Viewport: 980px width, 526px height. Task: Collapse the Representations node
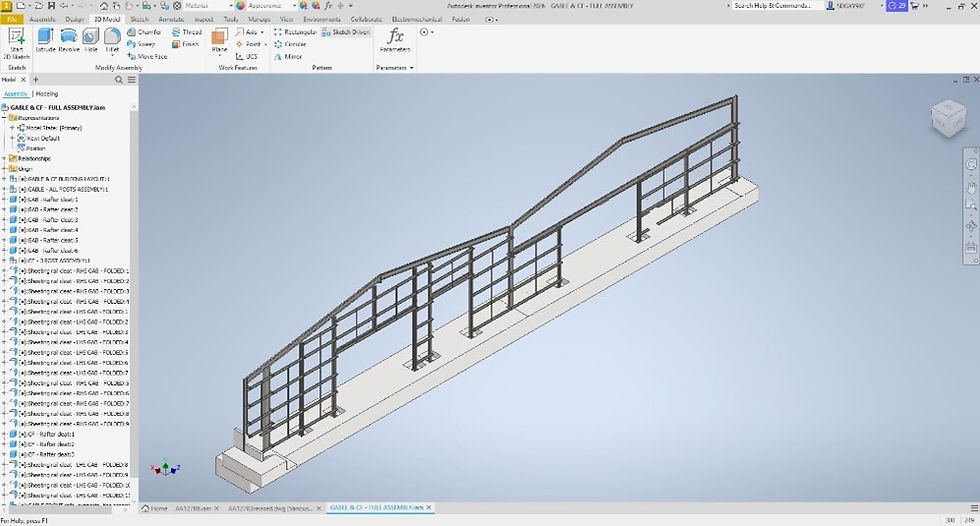[4, 117]
